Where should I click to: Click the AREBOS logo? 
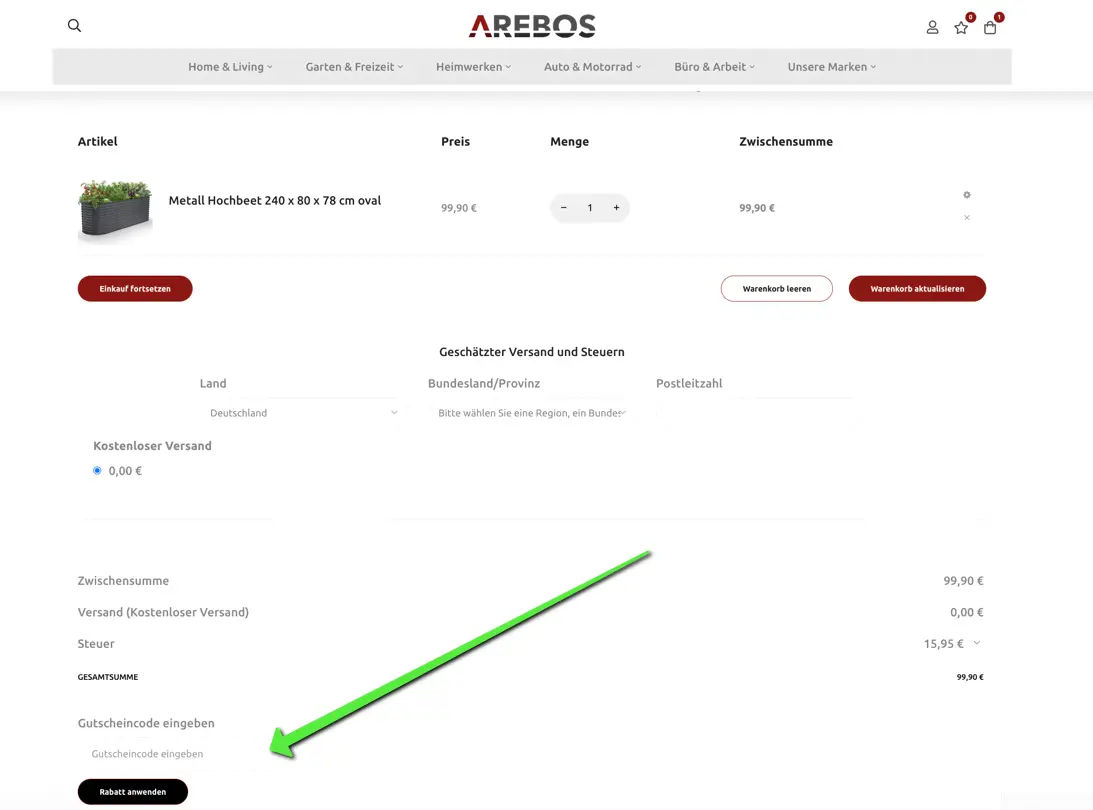[x=531, y=26]
